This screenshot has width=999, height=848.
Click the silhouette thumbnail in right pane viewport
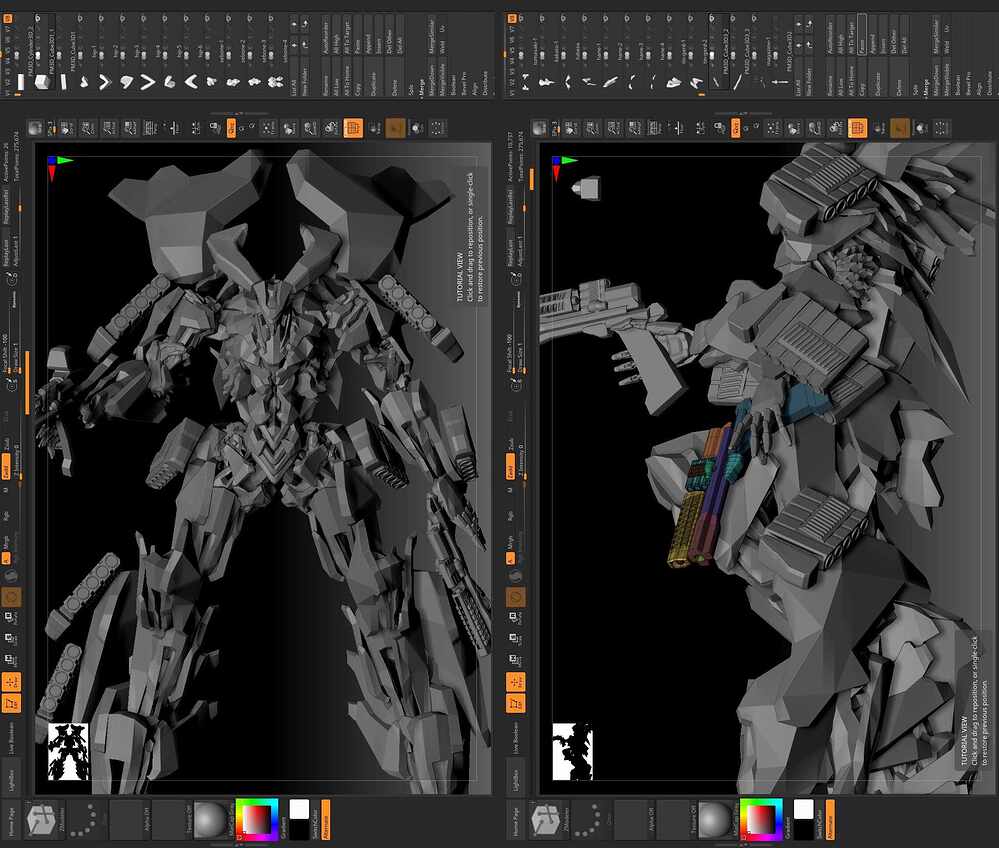(572, 752)
